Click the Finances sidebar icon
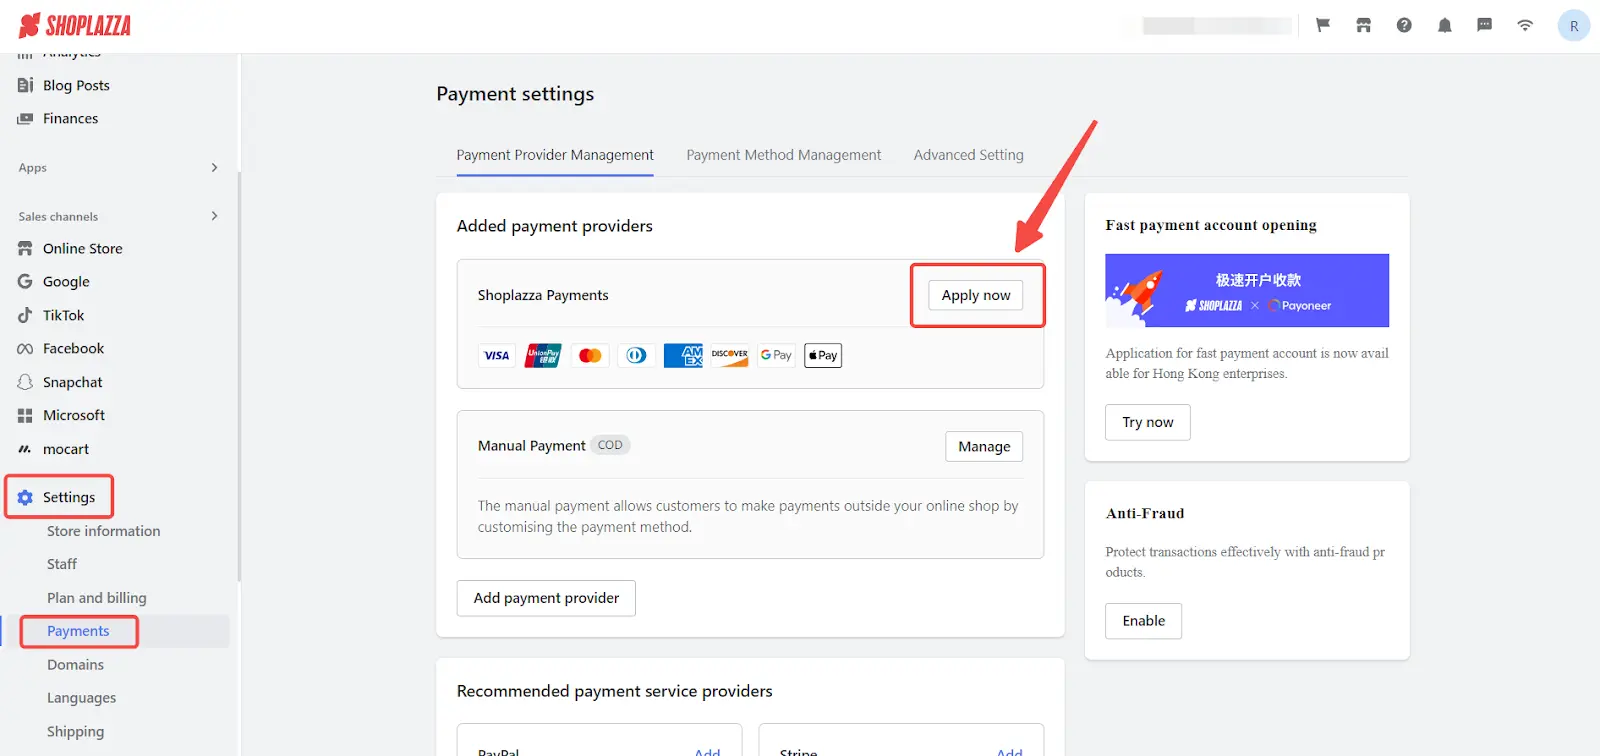 [x=25, y=118]
